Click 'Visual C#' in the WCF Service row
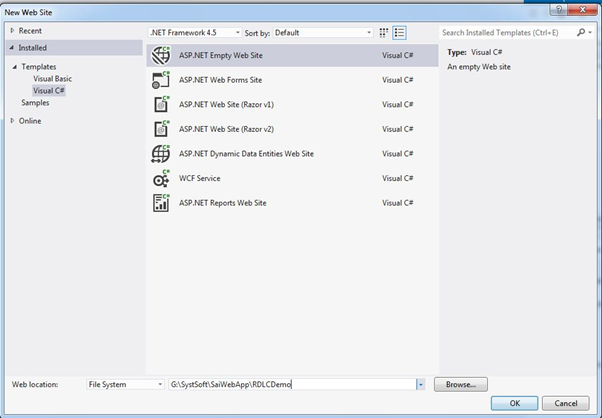The width and height of the screenshot is (602, 418). 397,178
